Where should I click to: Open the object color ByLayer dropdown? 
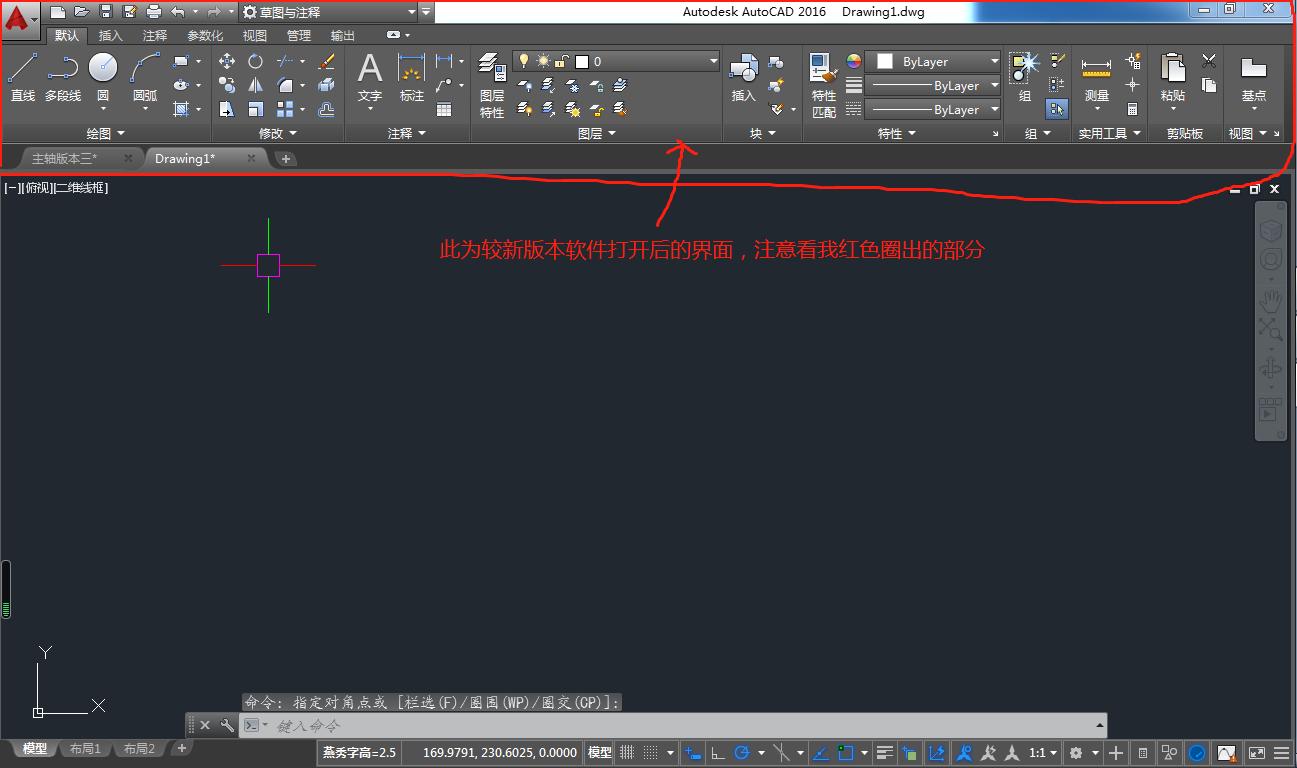pyautogui.click(x=933, y=61)
